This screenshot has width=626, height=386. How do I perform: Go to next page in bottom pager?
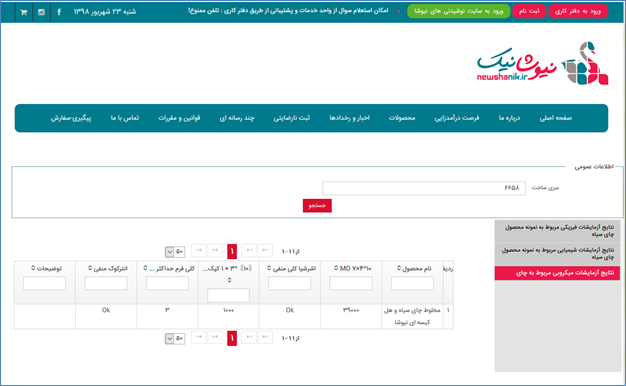point(215,337)
